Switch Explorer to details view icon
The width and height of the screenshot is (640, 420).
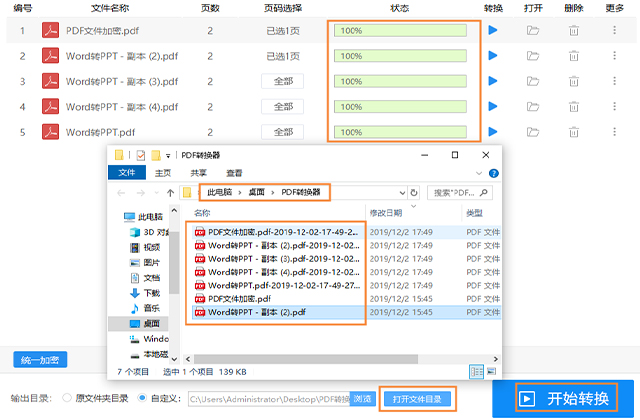click(x=476, y=371)
